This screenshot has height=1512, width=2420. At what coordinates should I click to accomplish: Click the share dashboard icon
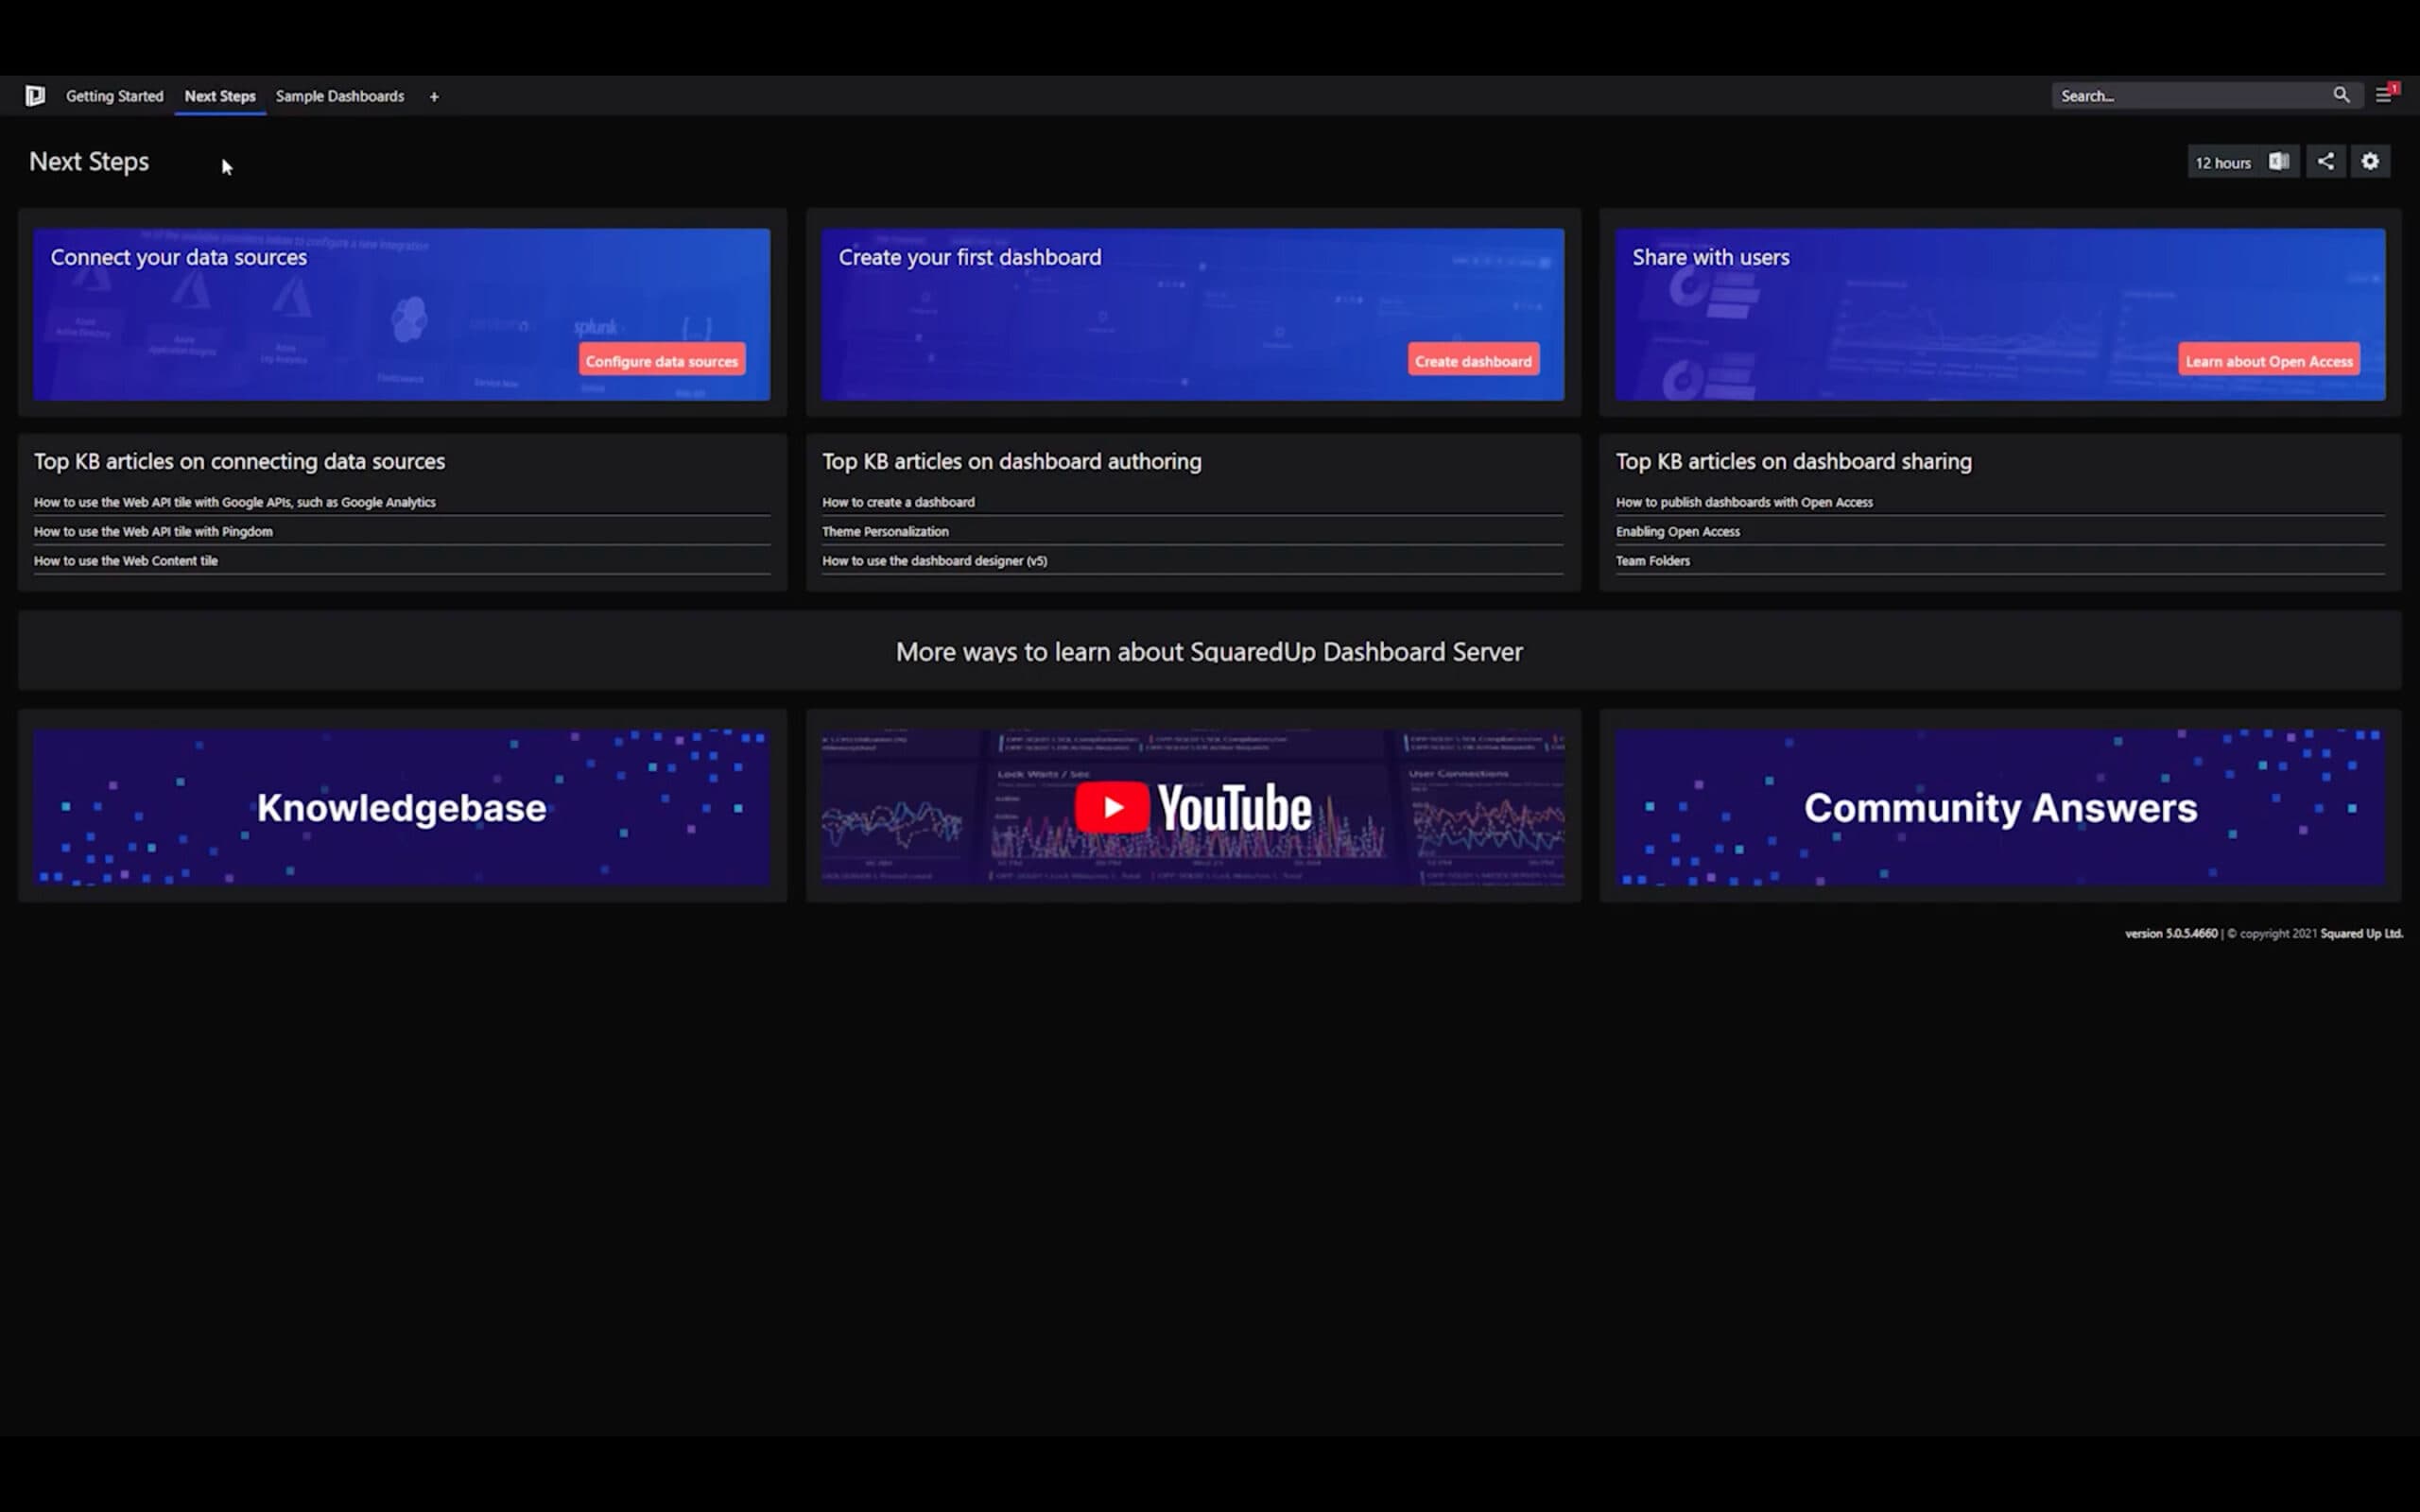pyautogui.click(x=2326, y=161)
